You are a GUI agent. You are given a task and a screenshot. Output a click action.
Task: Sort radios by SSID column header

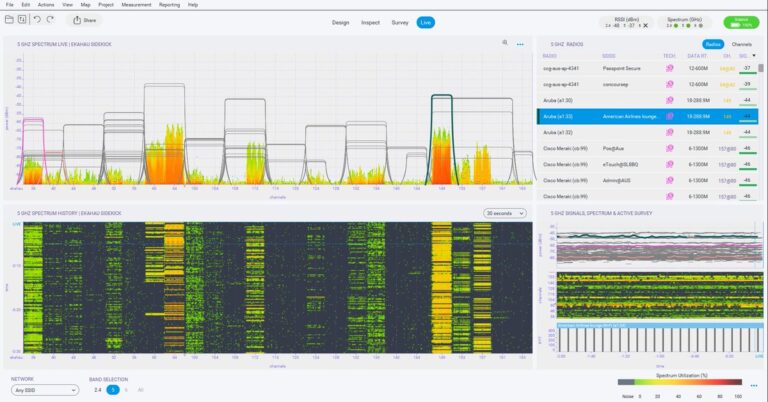[608, 56]
